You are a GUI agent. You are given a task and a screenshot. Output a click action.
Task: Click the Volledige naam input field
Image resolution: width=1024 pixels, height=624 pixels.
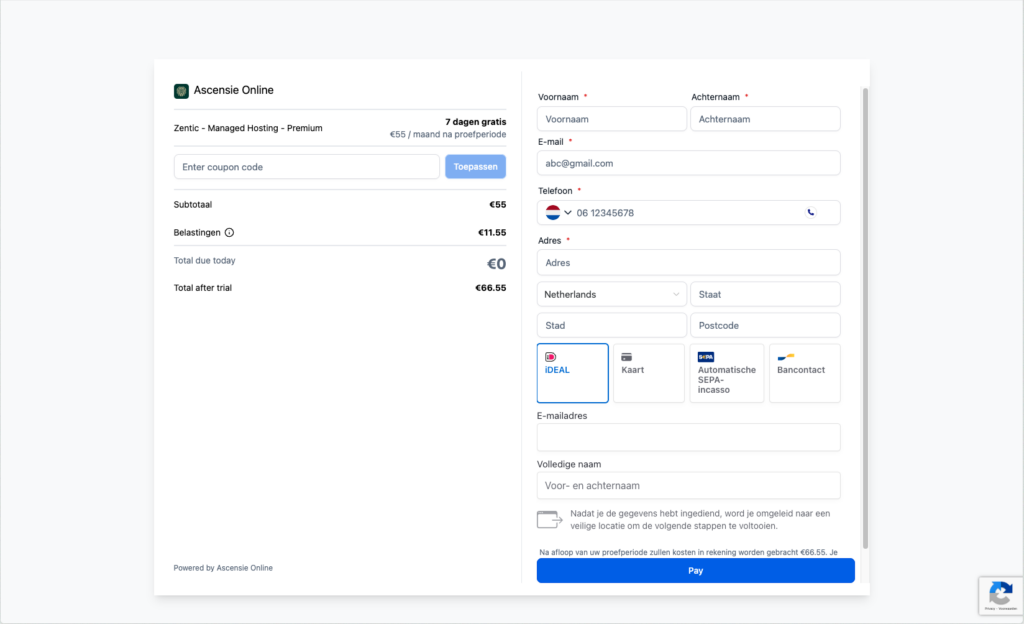[x=688, y=486]
